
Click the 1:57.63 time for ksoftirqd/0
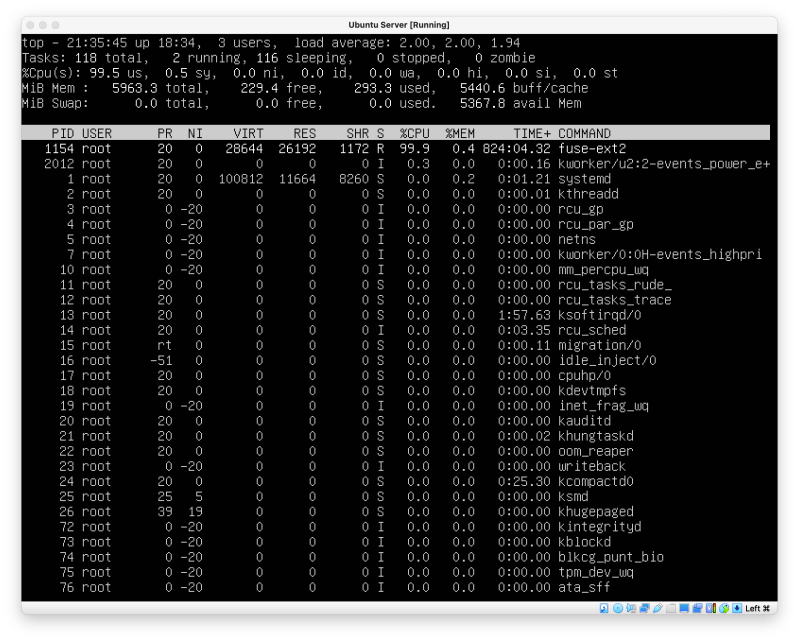click(x=524, y=315)
